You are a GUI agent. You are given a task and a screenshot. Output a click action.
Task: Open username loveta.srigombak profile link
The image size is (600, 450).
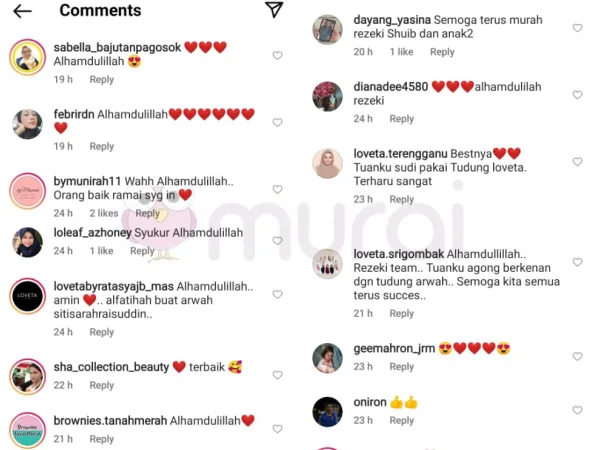399,254
